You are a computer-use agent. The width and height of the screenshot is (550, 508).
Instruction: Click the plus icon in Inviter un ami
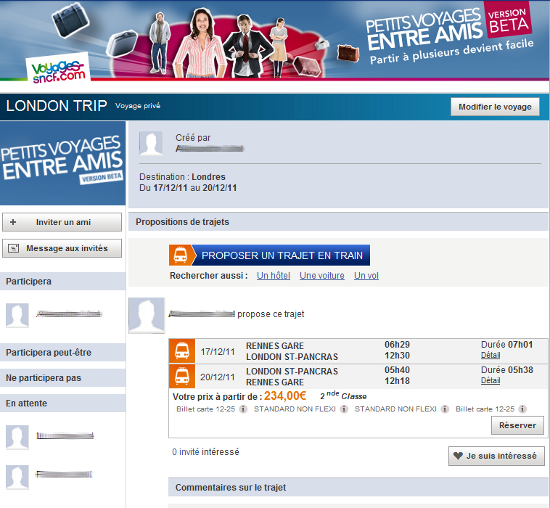[x=13, y=222]
